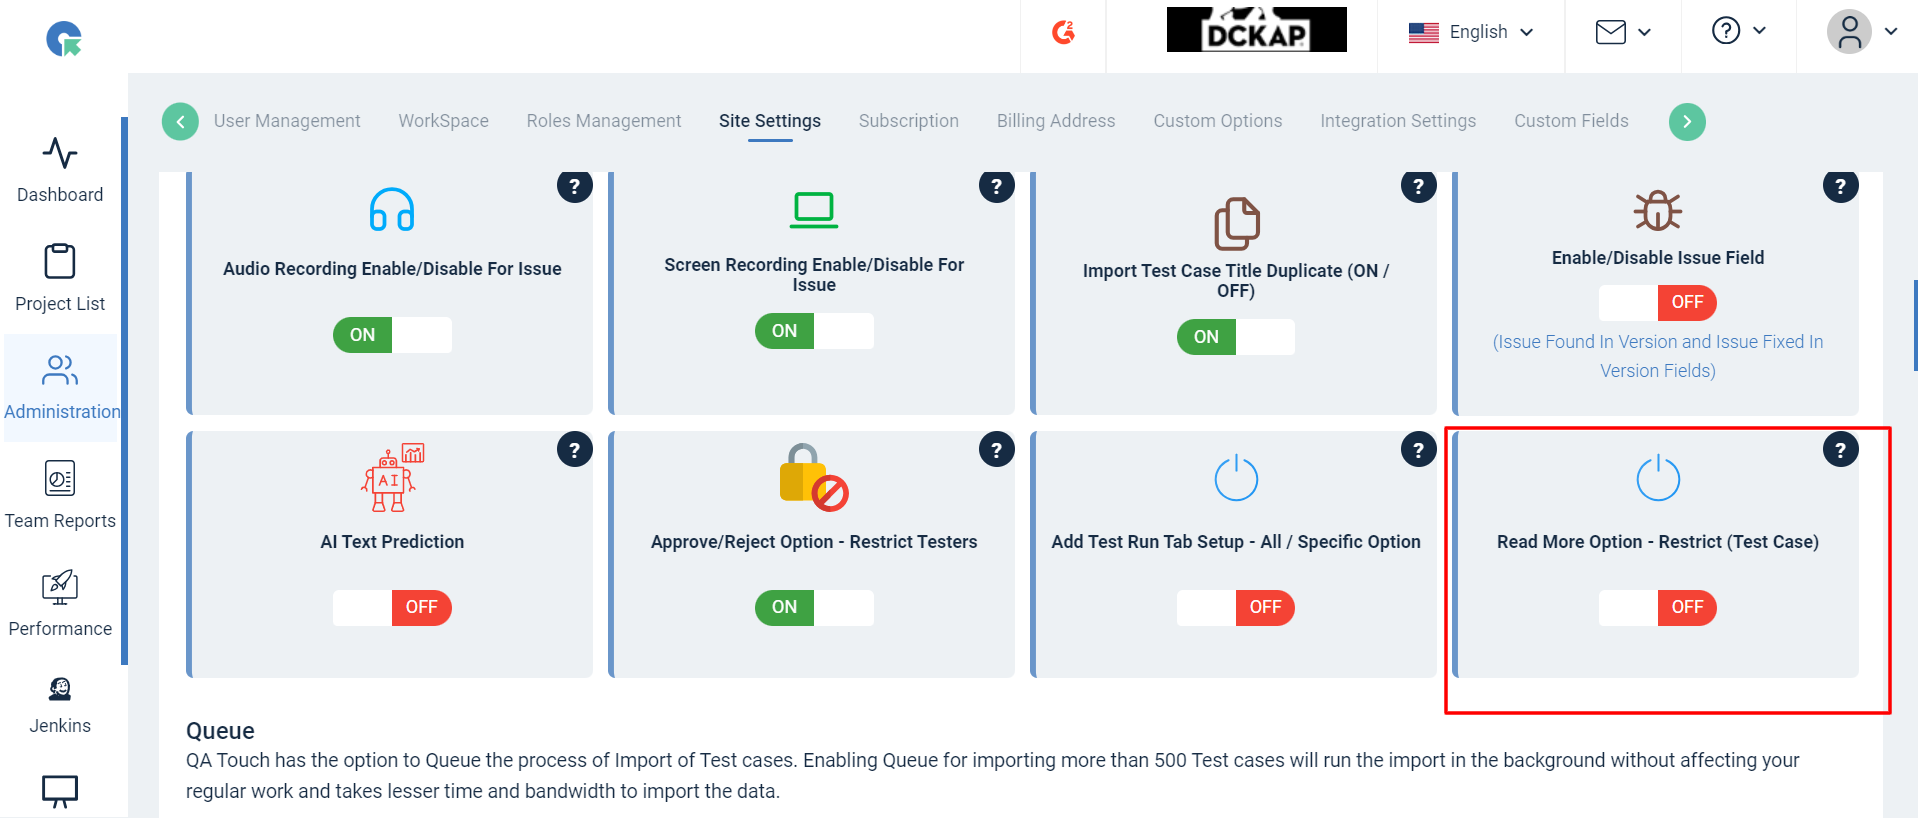This screenshot has height=818, width=1918.
Task: Click the right arrow tab scroll button
Action: click(1687, 122)
